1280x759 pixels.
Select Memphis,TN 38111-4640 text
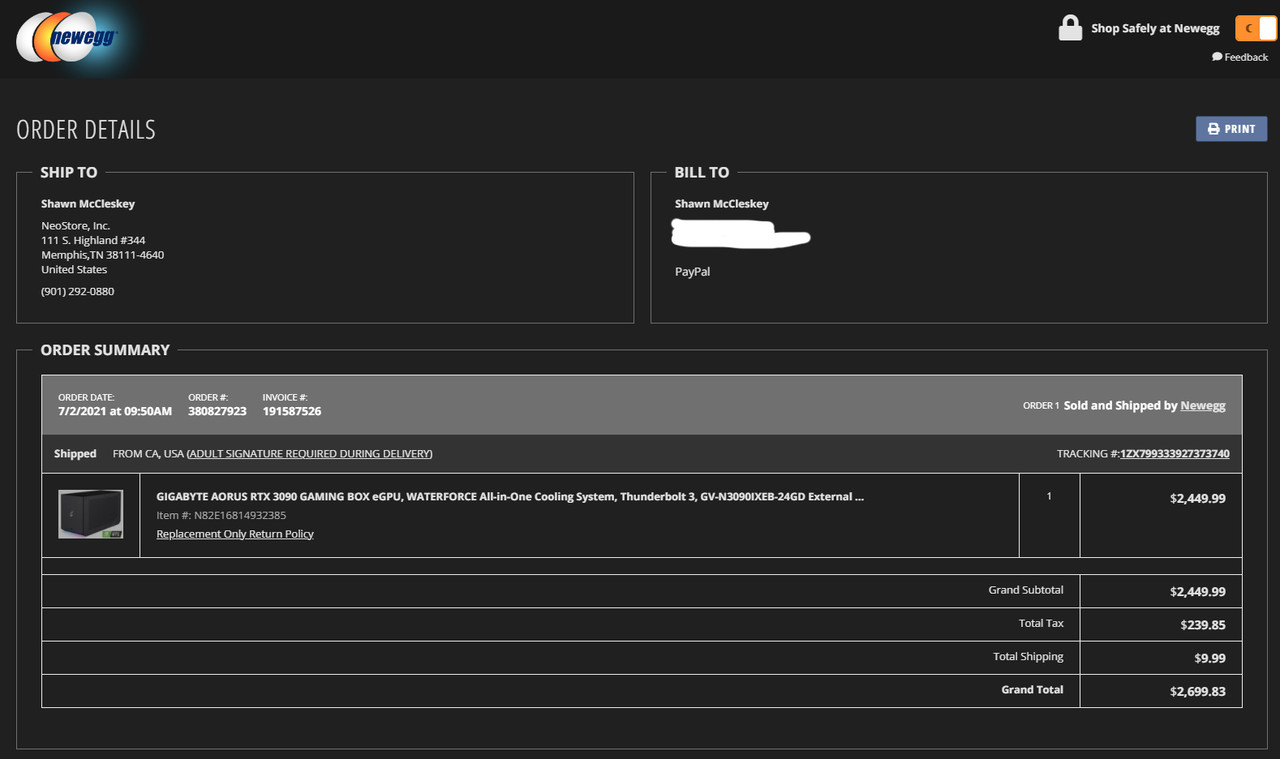pos(102,255)
